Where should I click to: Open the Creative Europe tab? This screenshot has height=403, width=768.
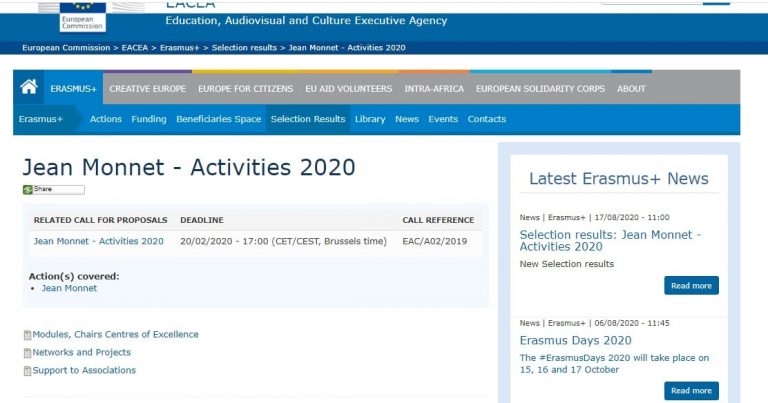[147, 89]
